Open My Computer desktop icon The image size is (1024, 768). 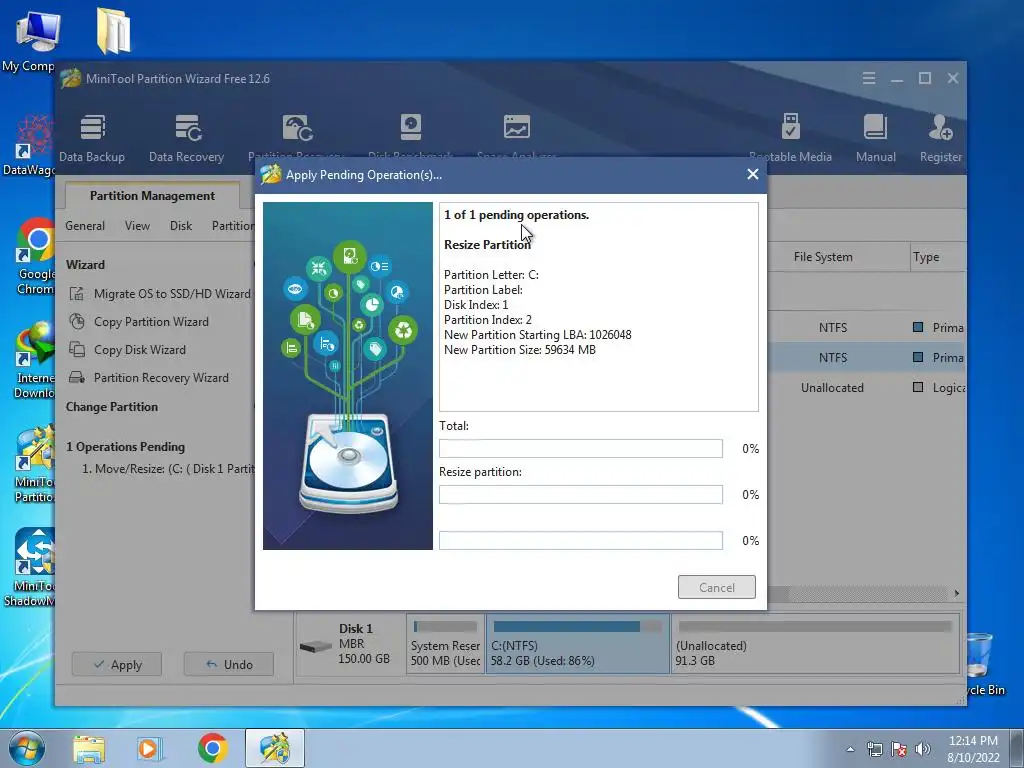point(33,40)
